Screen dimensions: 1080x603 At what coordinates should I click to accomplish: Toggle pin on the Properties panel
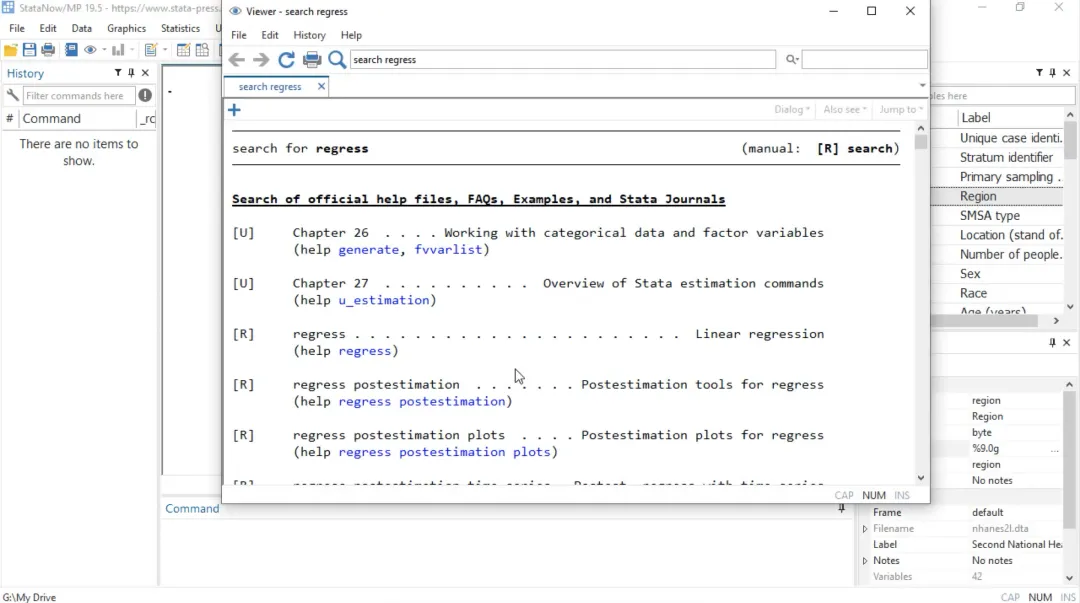[1052, 343]
